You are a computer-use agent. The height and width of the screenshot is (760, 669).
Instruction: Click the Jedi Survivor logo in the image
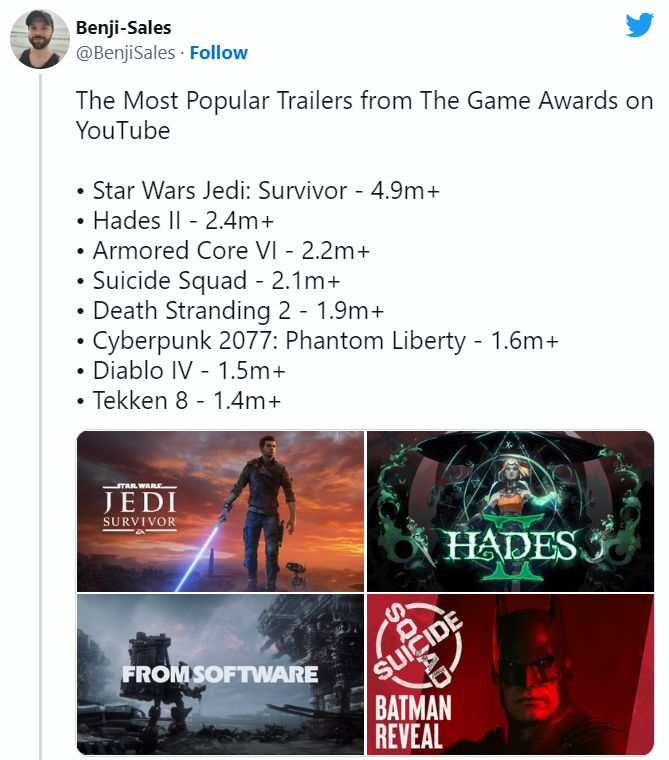[x=140, y=507]
